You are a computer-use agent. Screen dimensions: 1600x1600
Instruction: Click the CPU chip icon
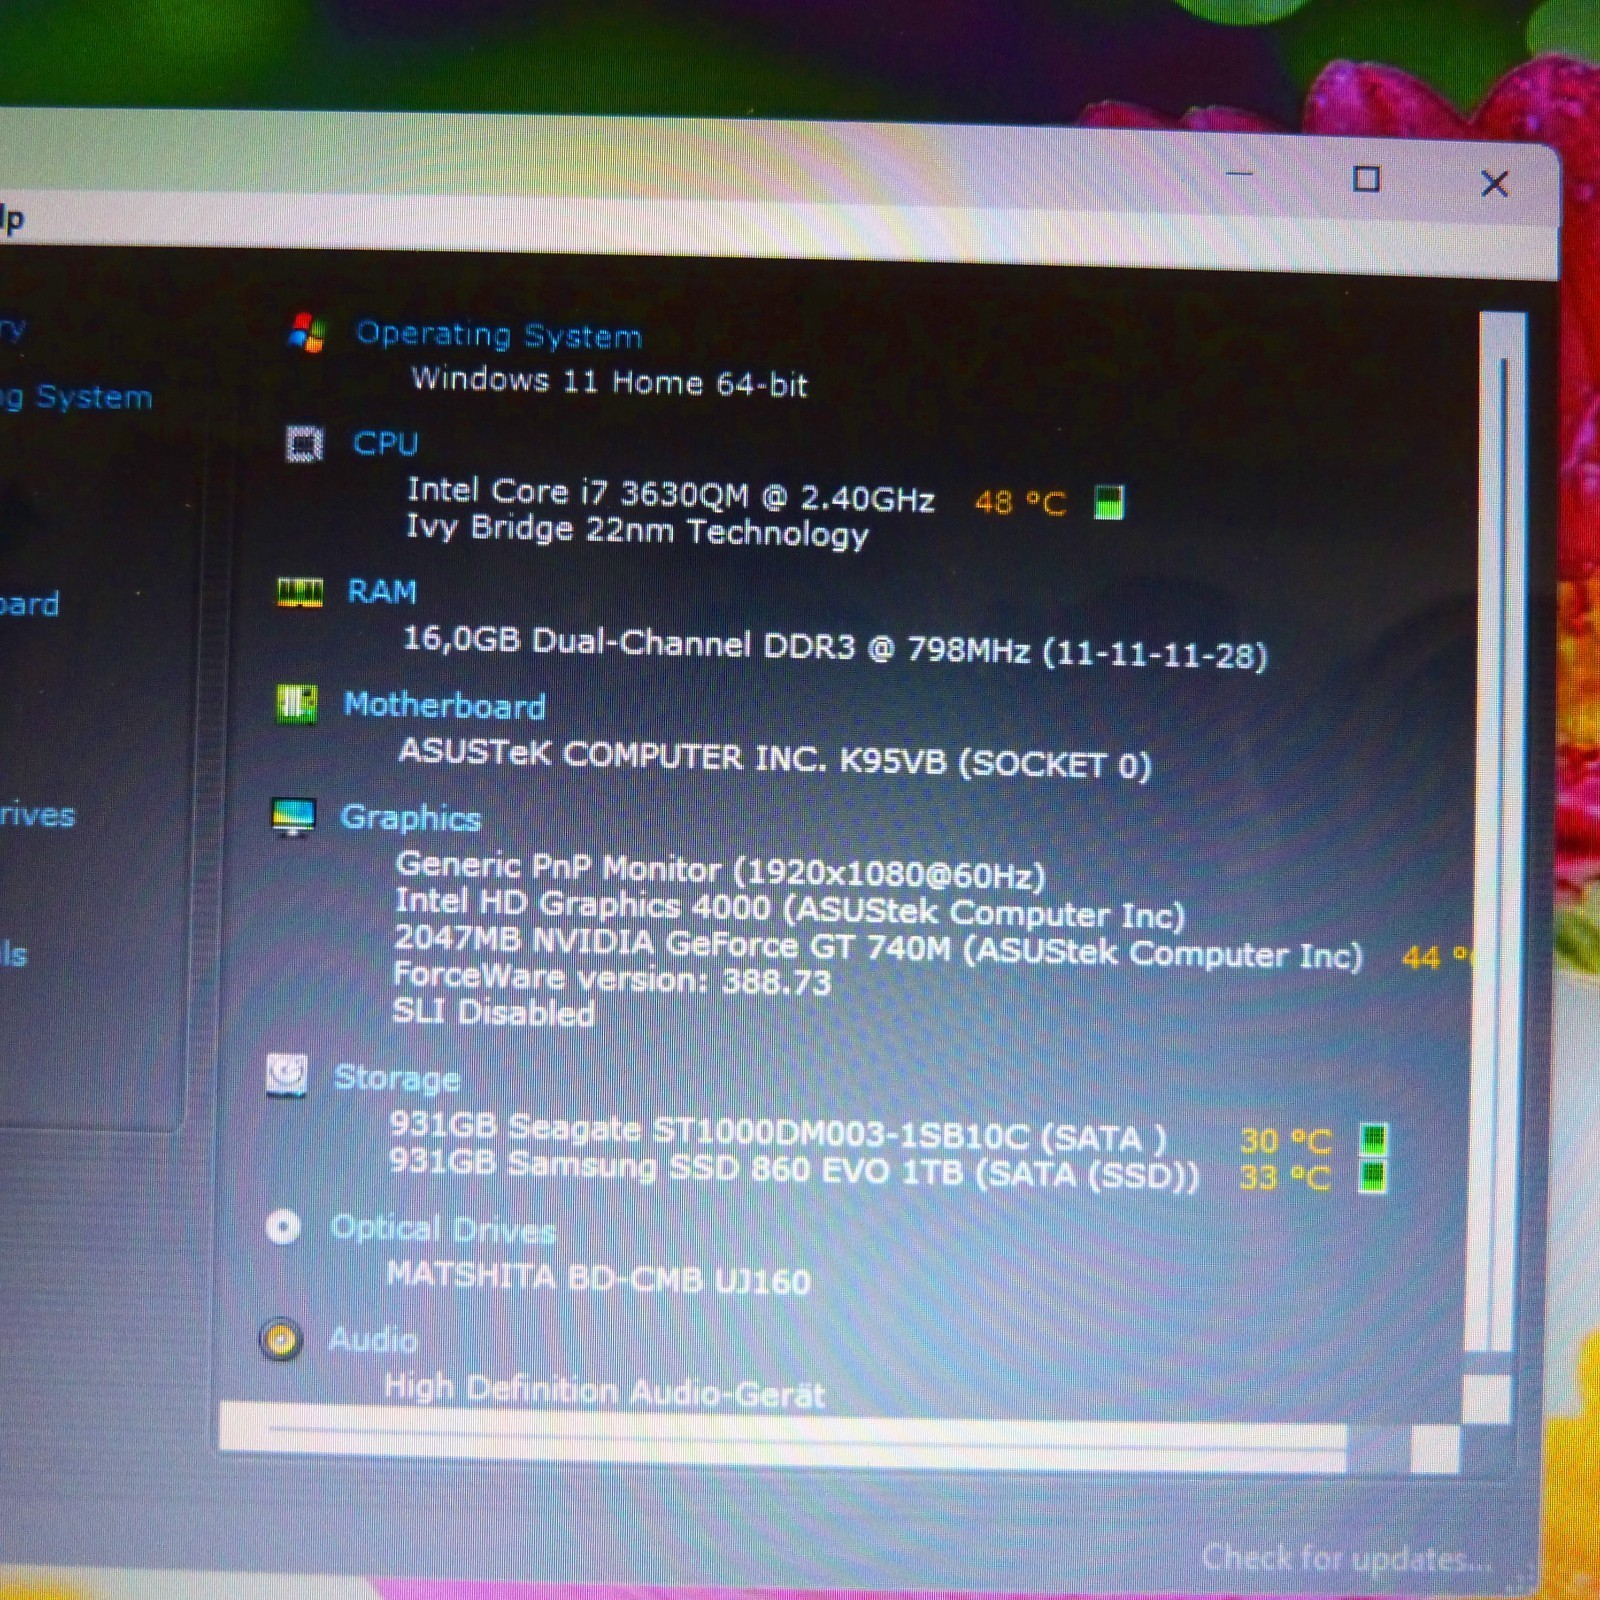(x=303, y=443)
